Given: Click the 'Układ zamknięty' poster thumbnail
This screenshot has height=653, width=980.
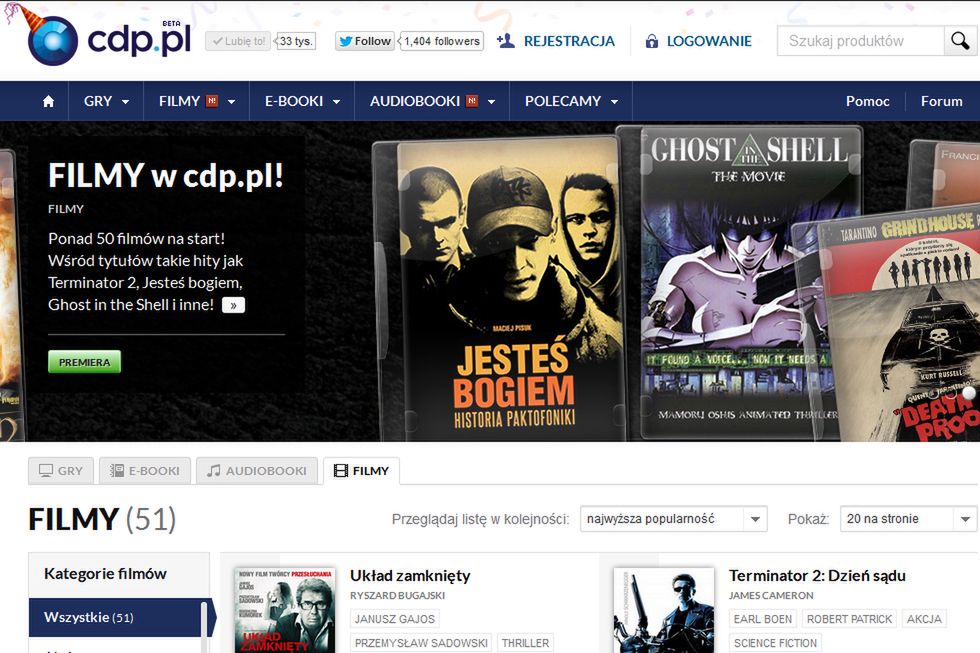Looking at the screenshot, I should [x=285, y=610].
